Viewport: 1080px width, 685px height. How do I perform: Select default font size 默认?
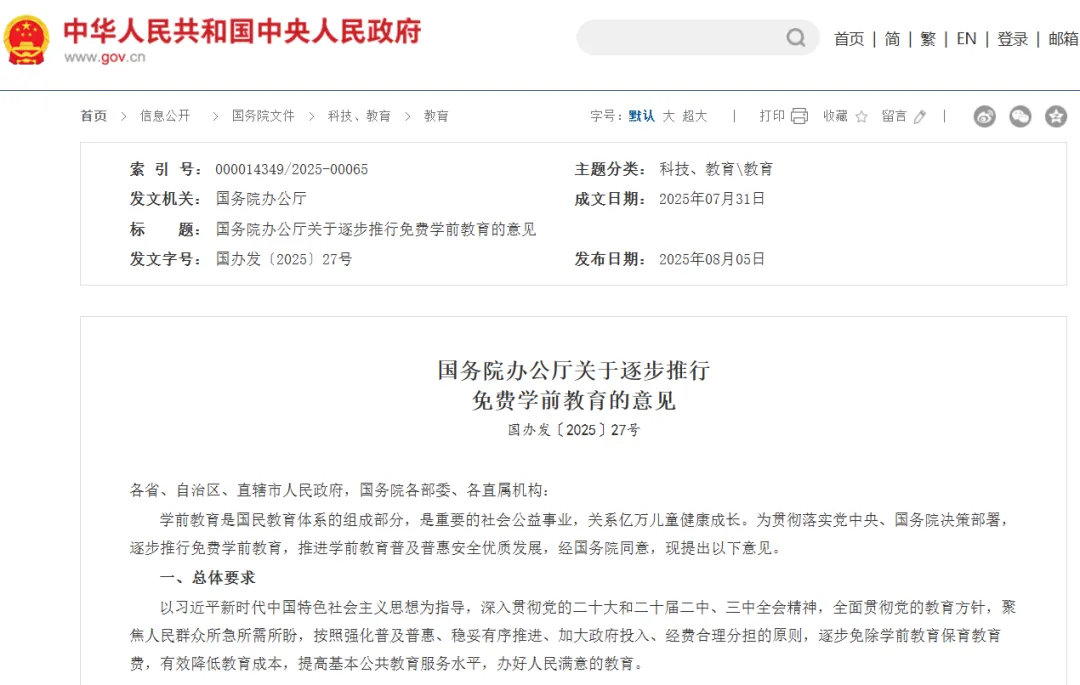coord(641,116)
